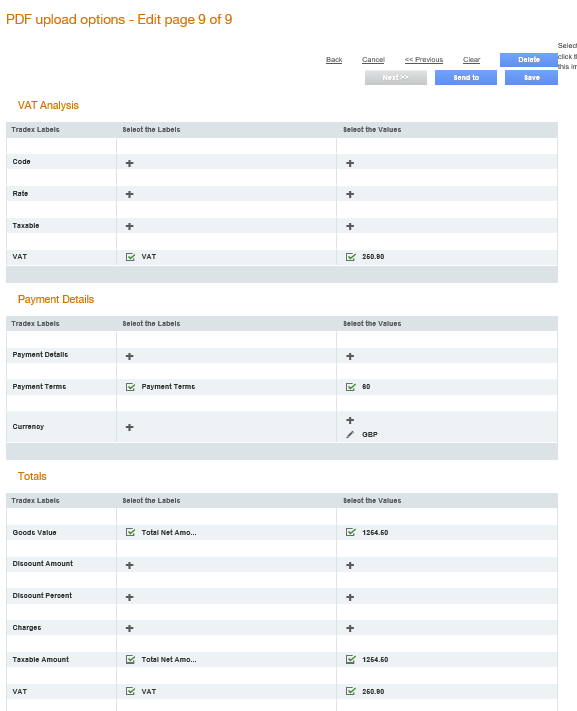Click the 'Charges' Tradex label
Image resolution: width=577 pixels, height=711 pixels.
click(x=27, y=628)
